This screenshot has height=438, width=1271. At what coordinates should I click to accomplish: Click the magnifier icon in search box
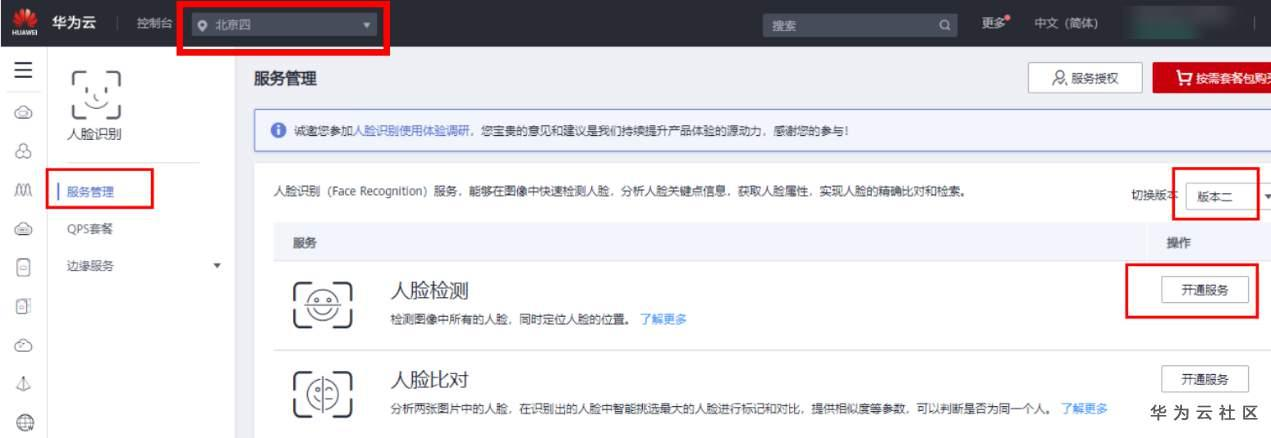coord(944,24)
